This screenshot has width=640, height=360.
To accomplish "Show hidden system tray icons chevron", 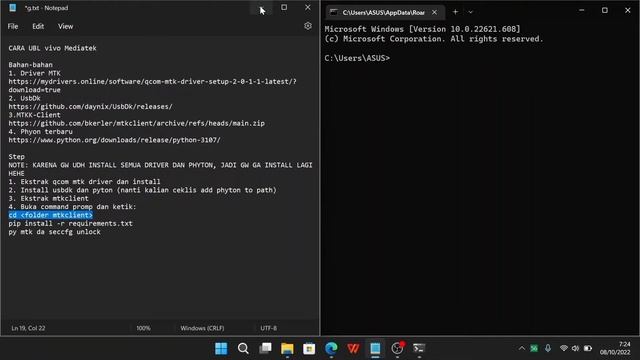I will click(x=522, y=349).
